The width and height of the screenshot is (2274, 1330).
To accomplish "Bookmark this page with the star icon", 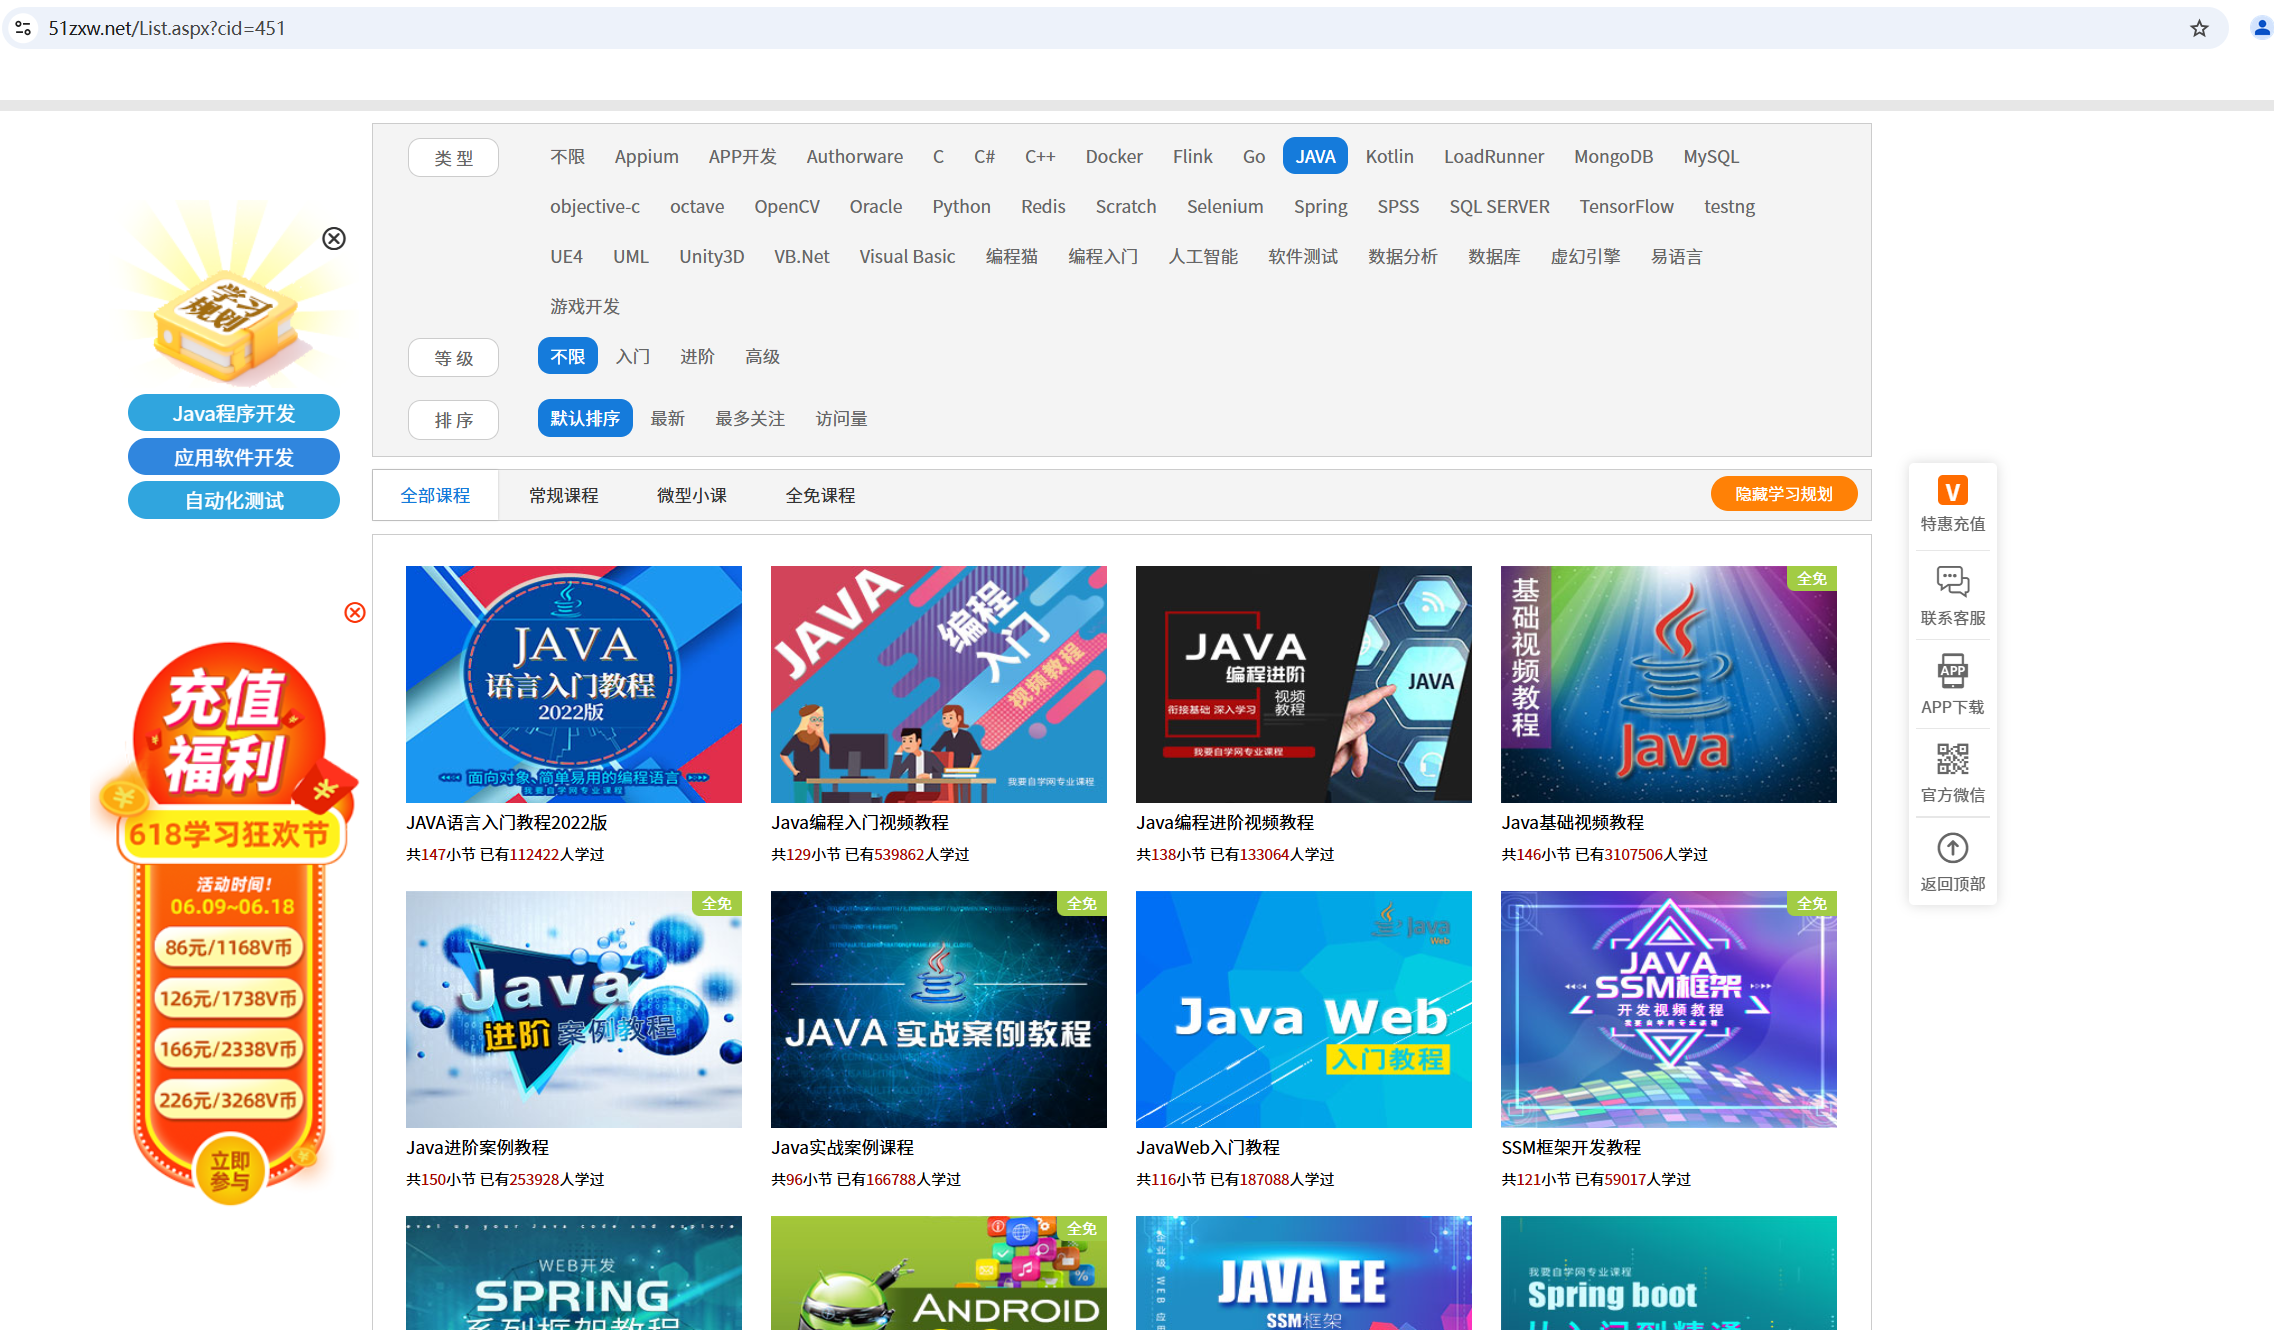I will pos(2199,28).
